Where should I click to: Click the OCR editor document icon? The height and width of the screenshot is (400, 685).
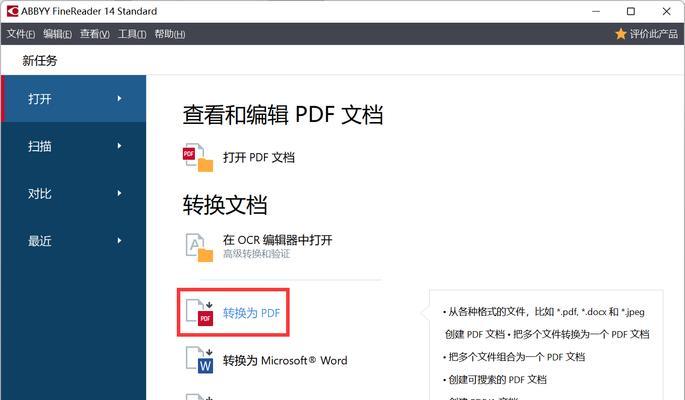pos(199,247)
